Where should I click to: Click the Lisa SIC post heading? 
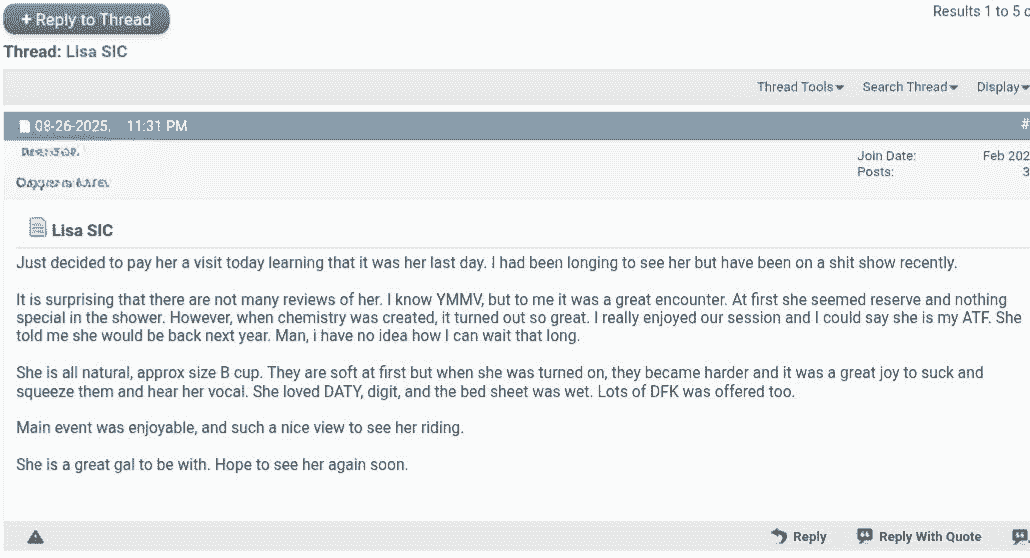tap(82, 230)
